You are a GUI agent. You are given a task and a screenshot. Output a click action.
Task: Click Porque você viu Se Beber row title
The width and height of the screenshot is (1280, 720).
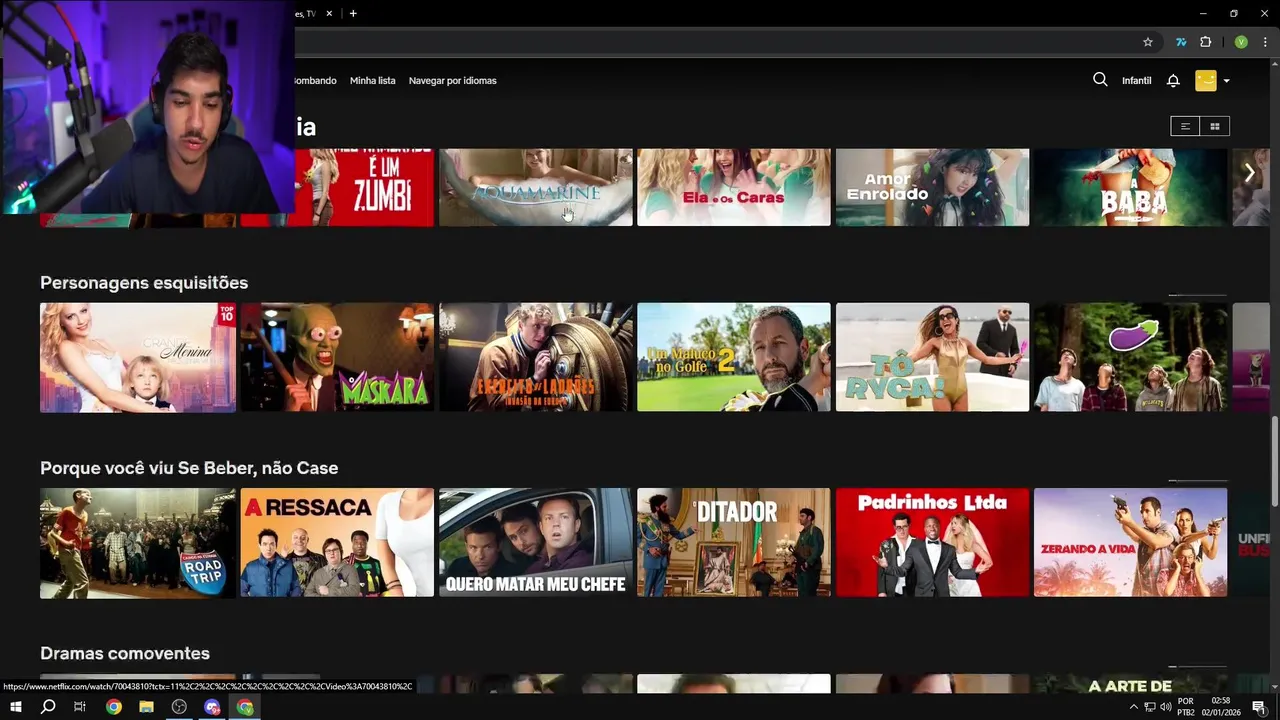click(189, 468)
